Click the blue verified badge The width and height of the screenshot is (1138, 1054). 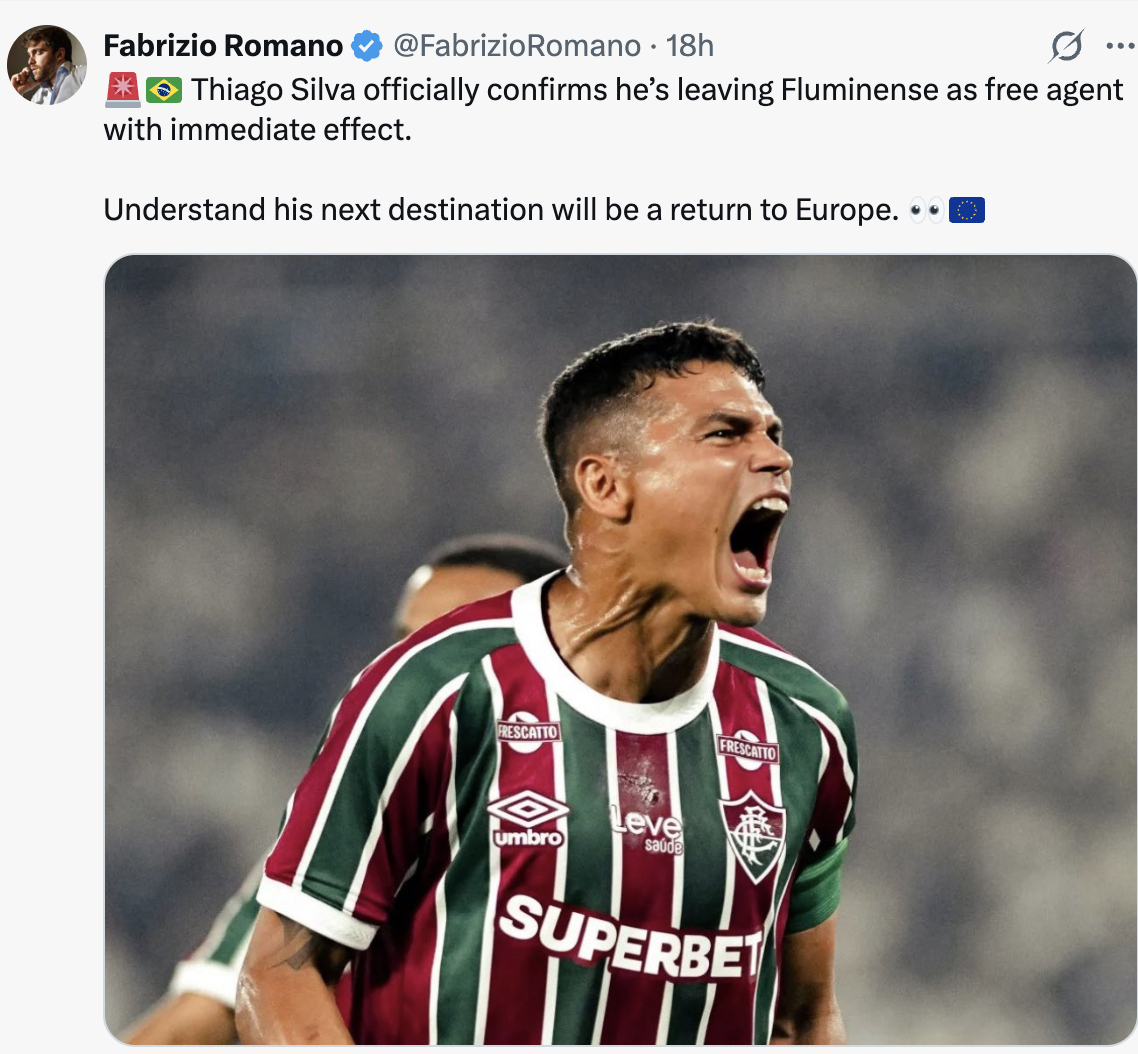(367, 46)
